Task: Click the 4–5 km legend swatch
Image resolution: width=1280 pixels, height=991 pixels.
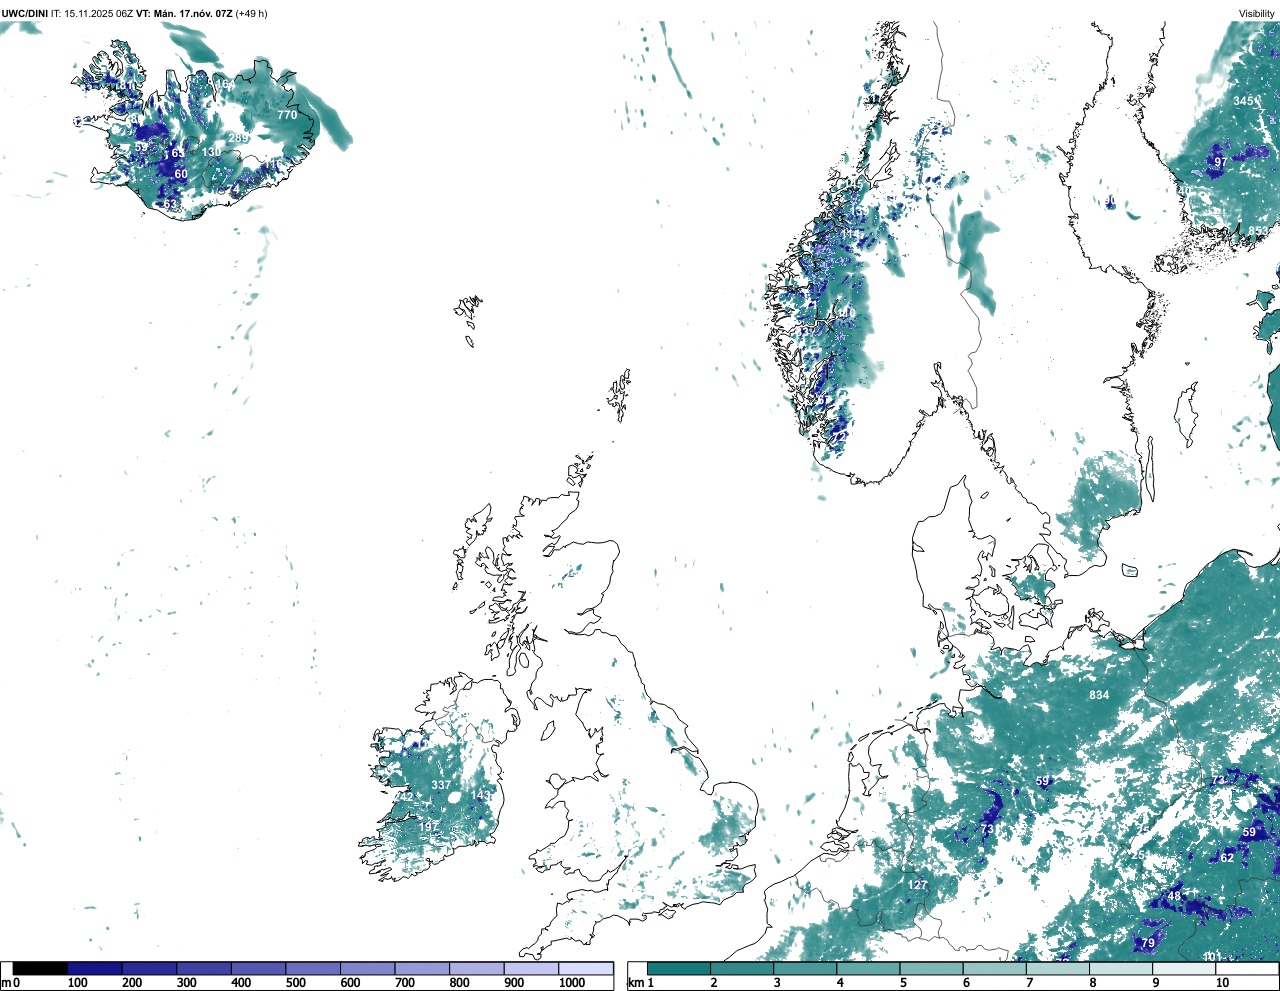Action: (x=868, y=969)
